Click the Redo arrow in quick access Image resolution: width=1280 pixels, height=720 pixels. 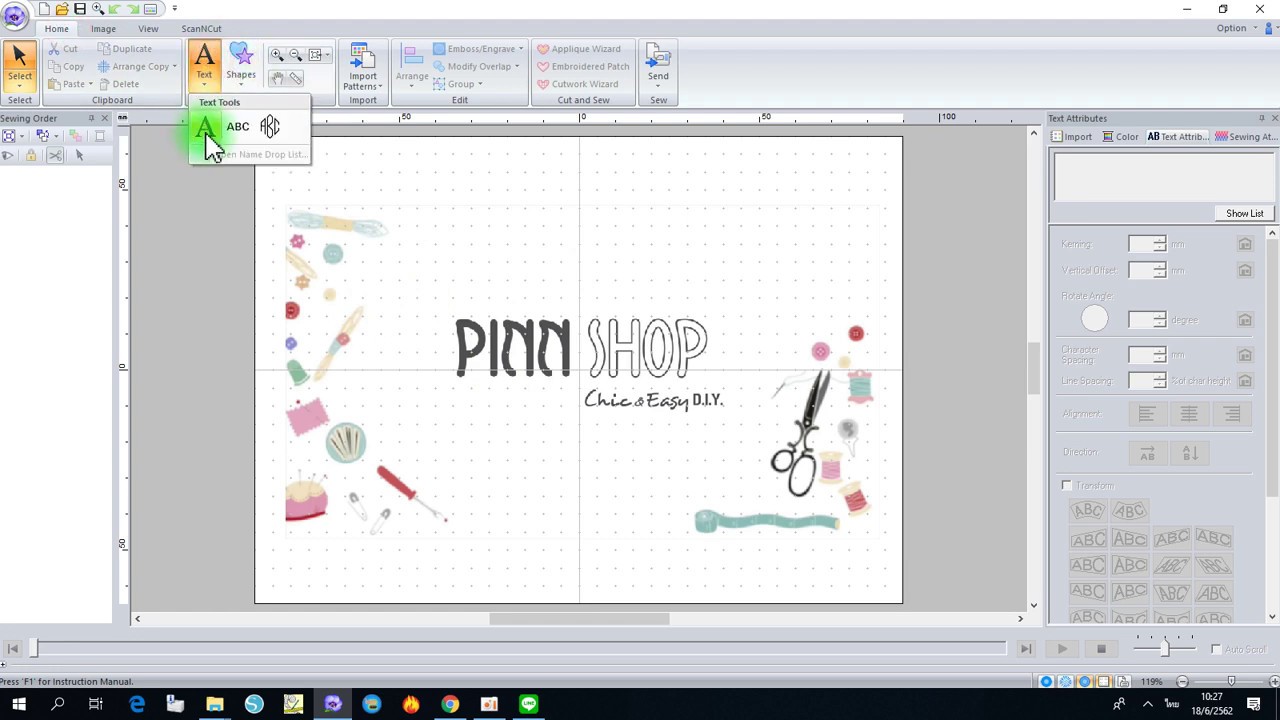133,9
